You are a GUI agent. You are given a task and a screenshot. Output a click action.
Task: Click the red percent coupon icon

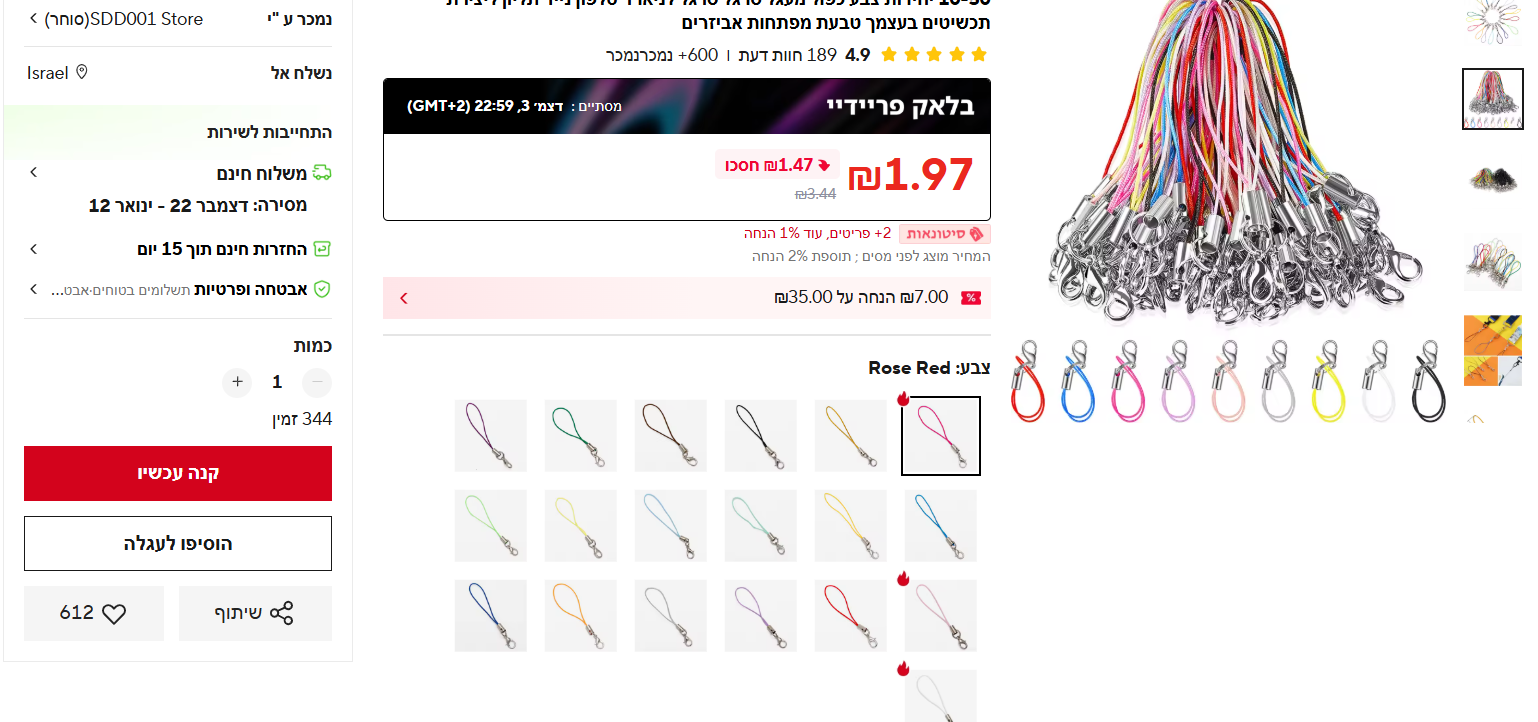tap(970, 298)
